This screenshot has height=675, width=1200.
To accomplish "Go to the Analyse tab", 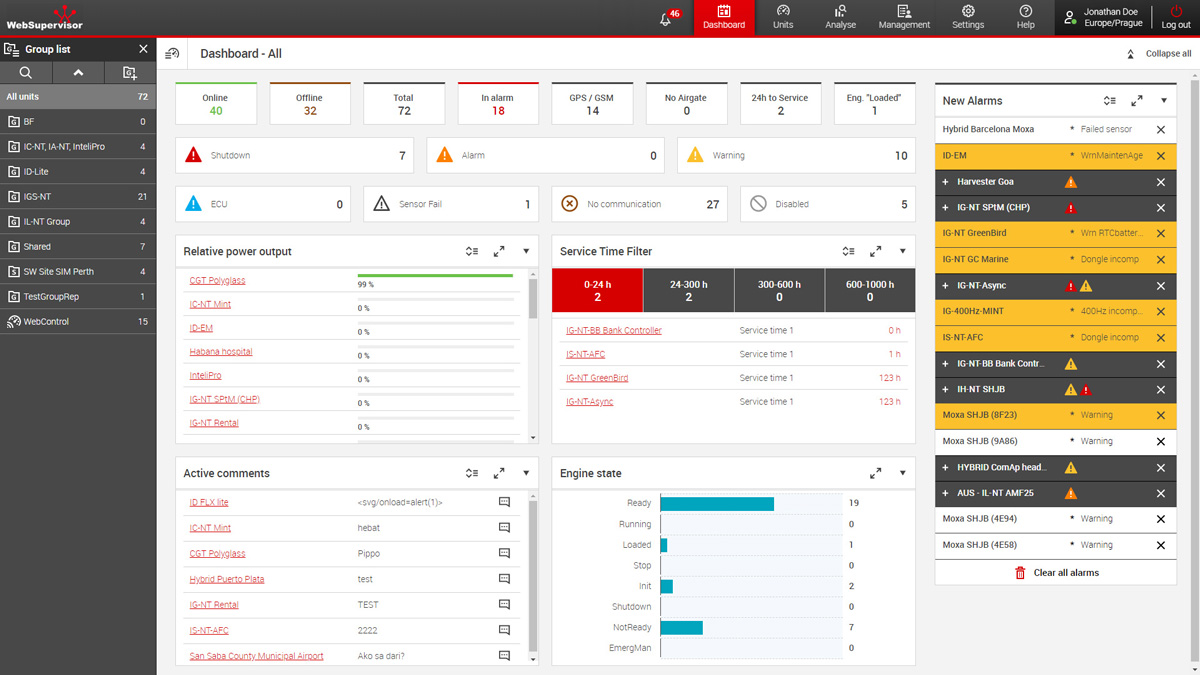I will point(840,18).
